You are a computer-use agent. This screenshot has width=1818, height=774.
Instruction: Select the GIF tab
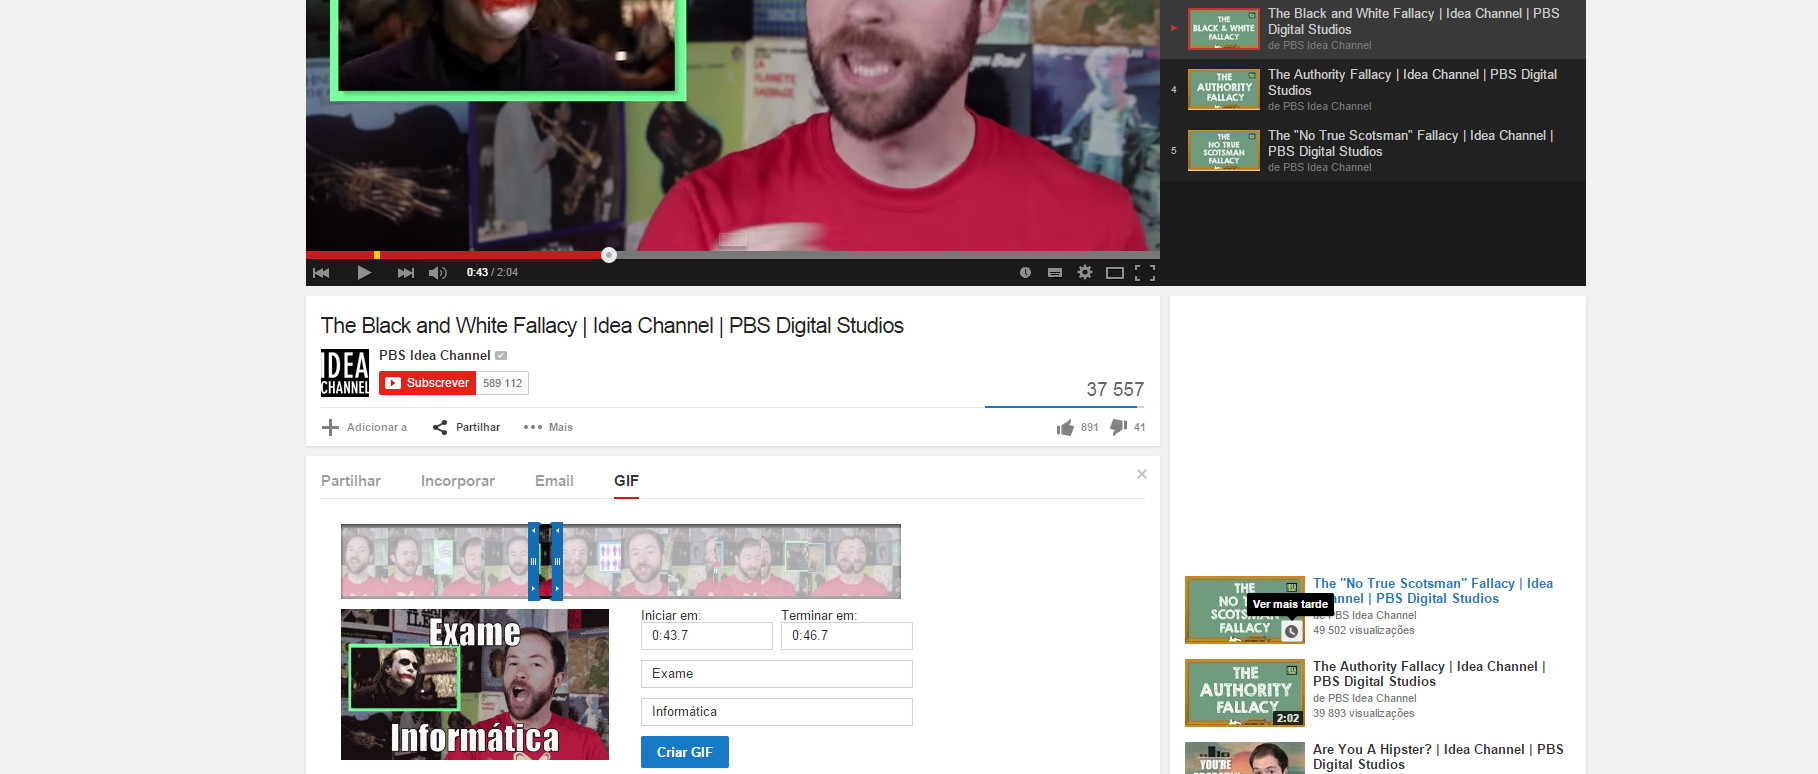tap(626, 481)
